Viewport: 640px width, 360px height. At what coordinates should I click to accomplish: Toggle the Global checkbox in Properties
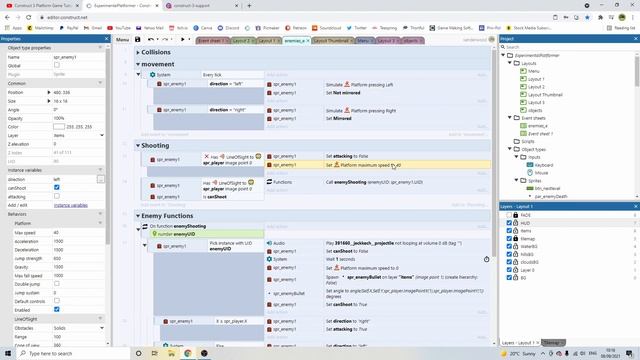57,65
